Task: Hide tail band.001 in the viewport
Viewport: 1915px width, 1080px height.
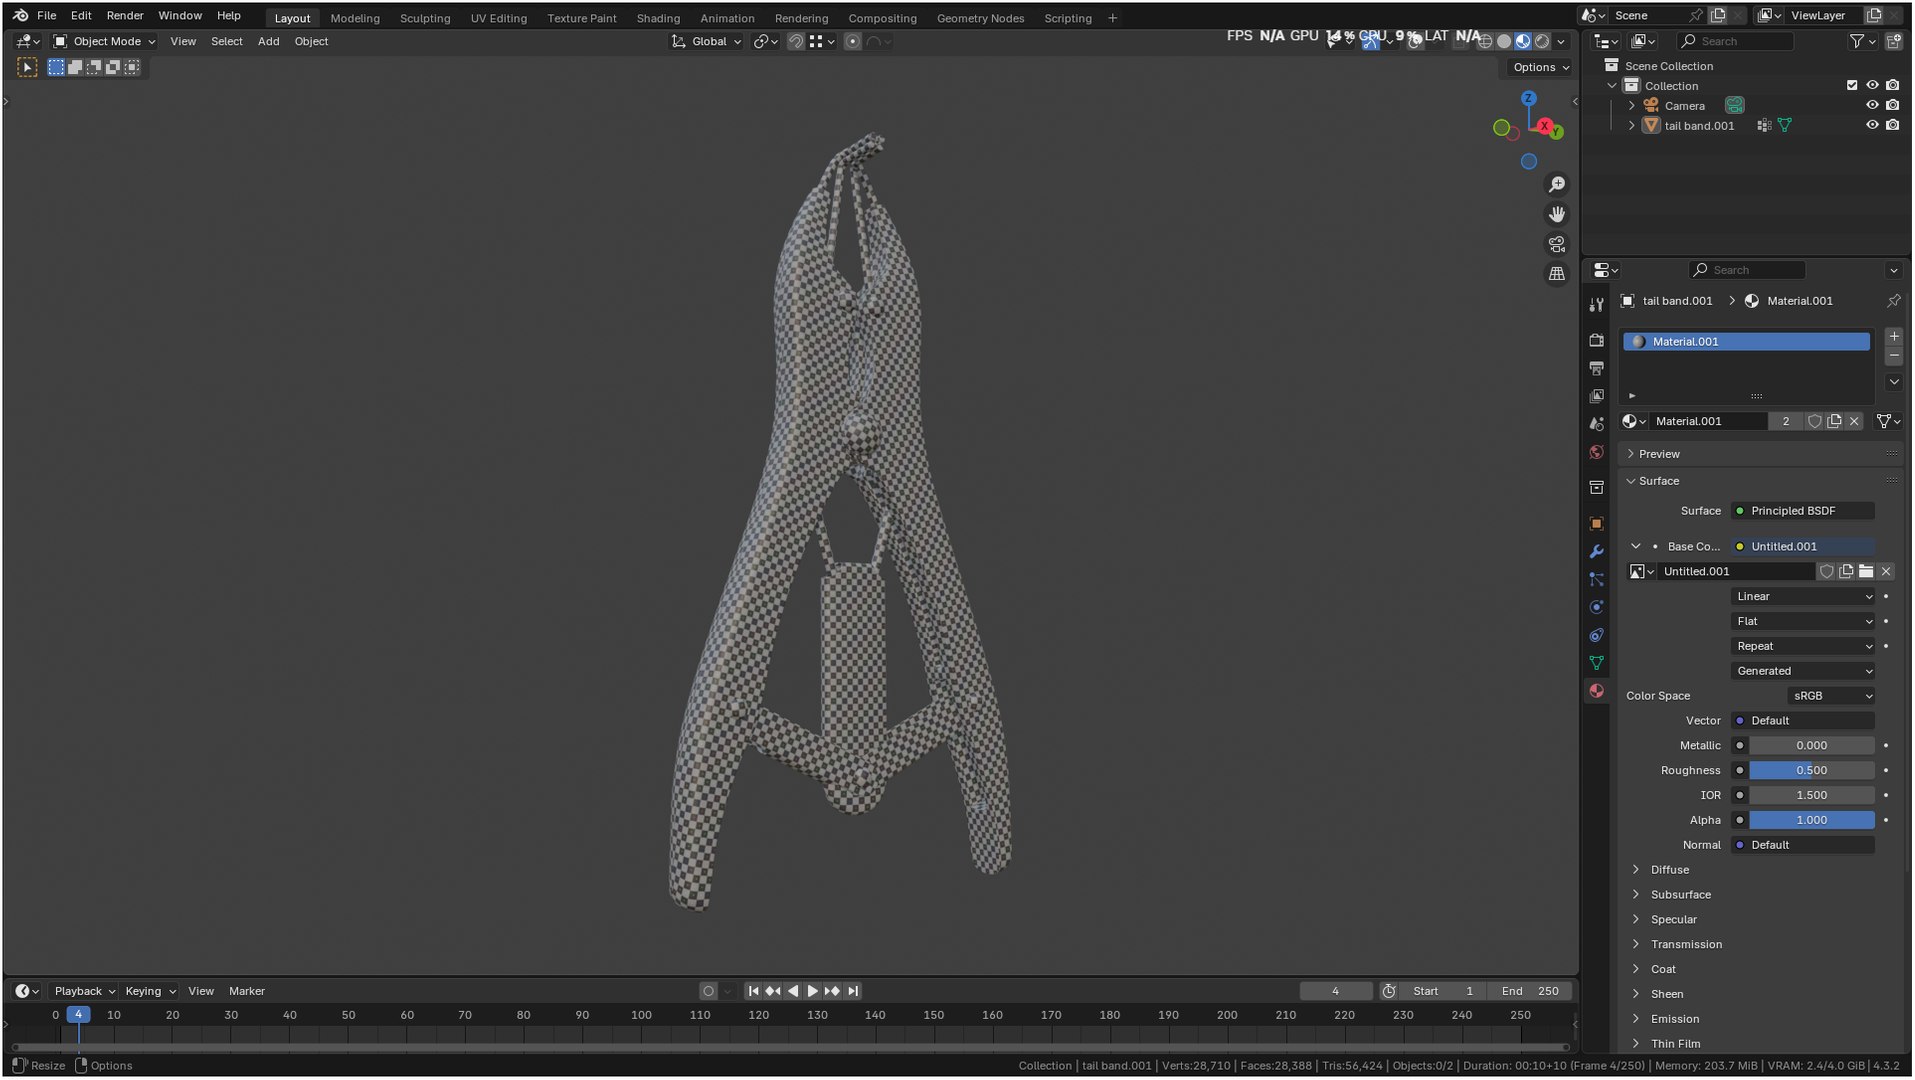Action: 1872,126
